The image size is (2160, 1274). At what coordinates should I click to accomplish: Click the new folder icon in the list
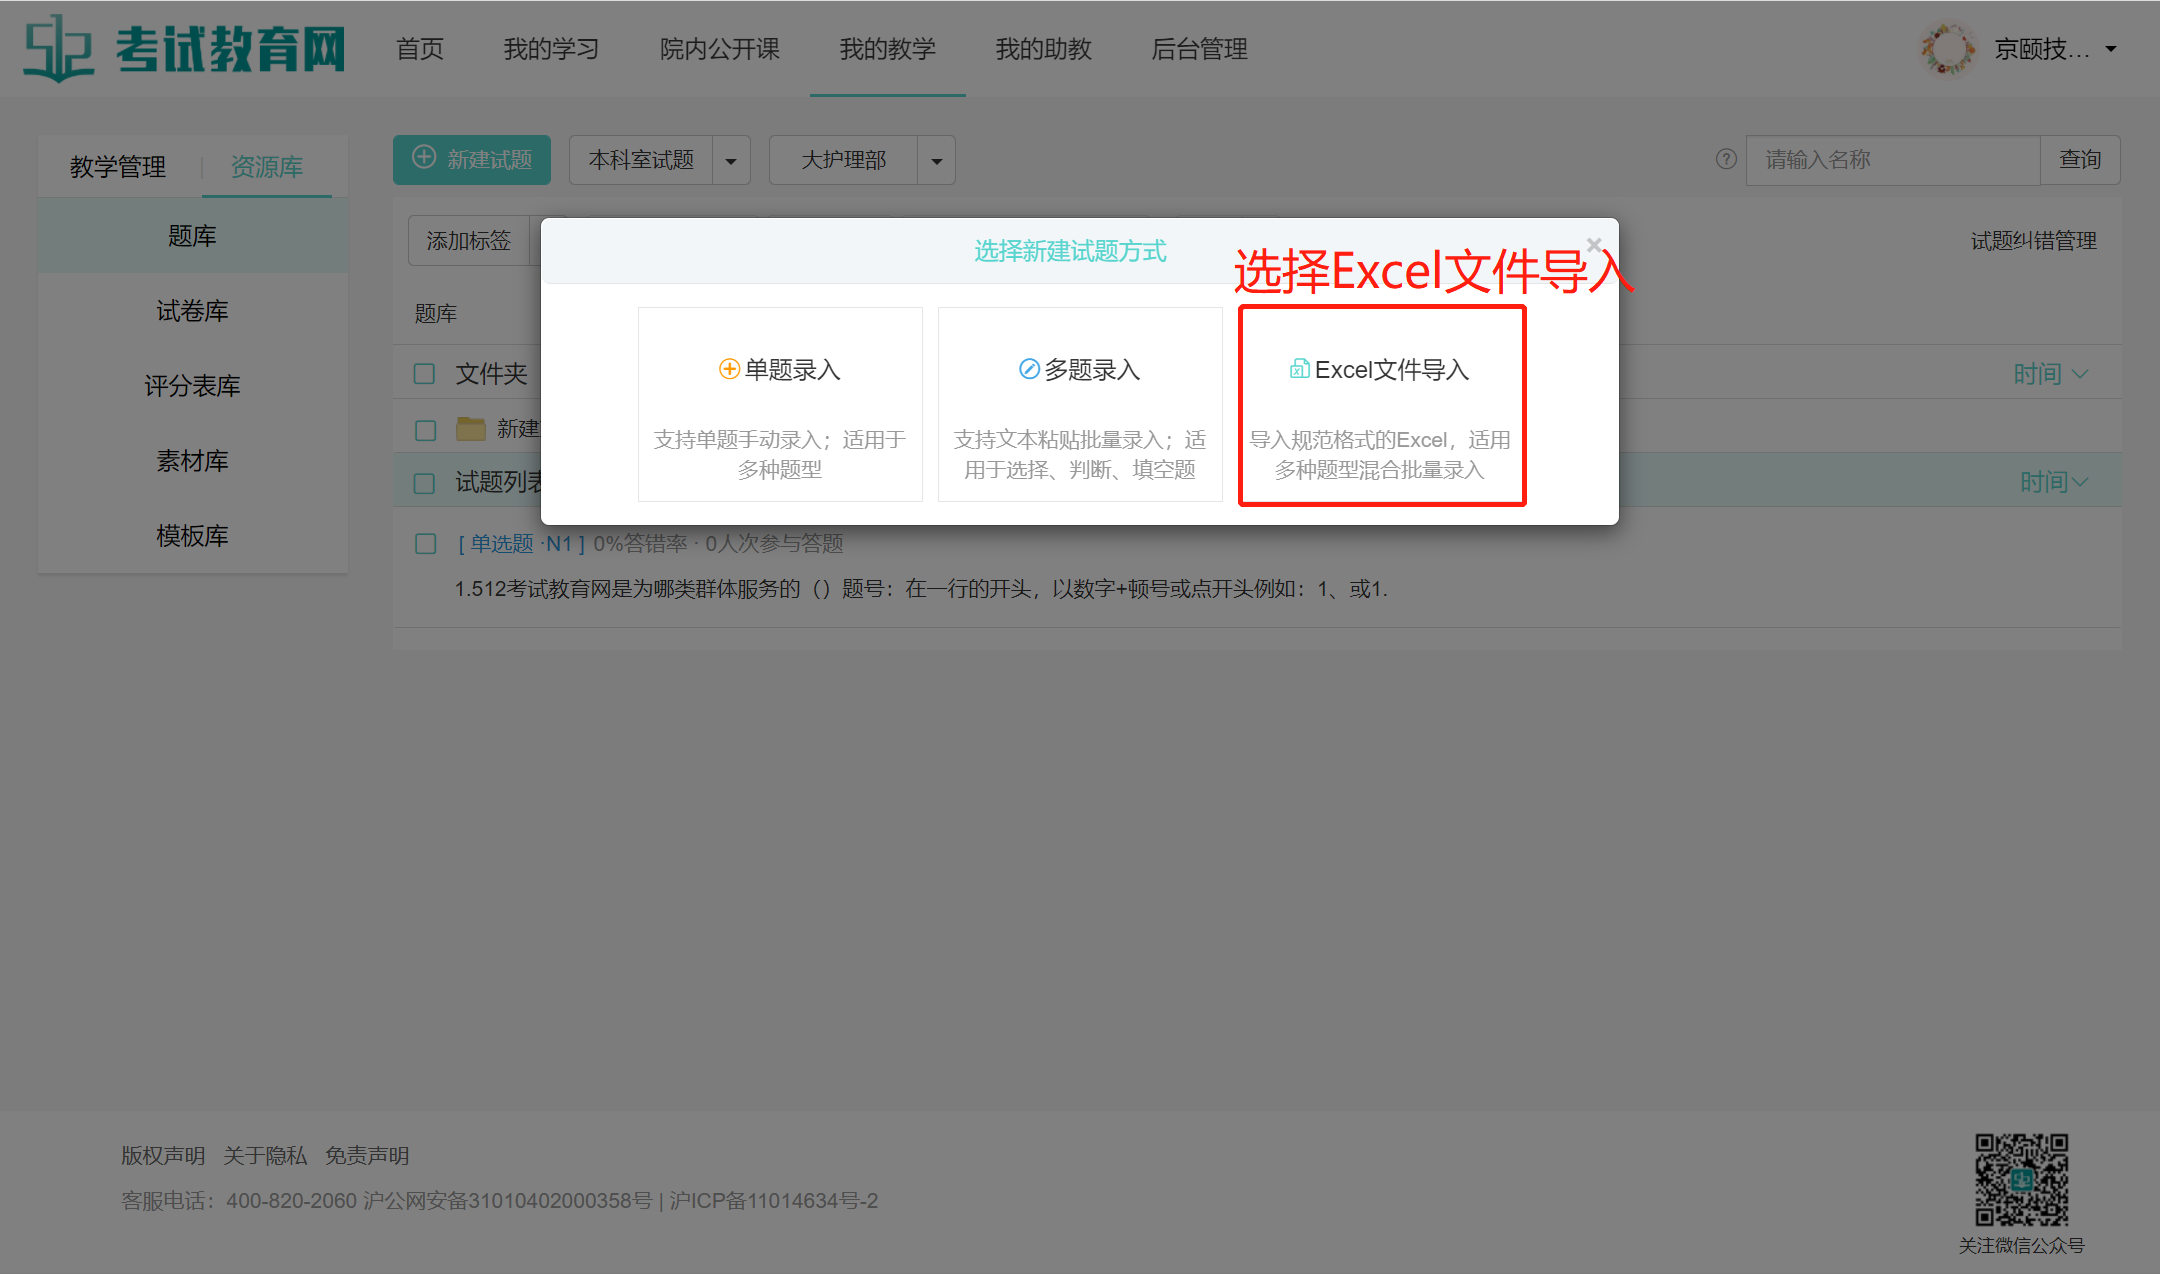click(x=470, y=429)
